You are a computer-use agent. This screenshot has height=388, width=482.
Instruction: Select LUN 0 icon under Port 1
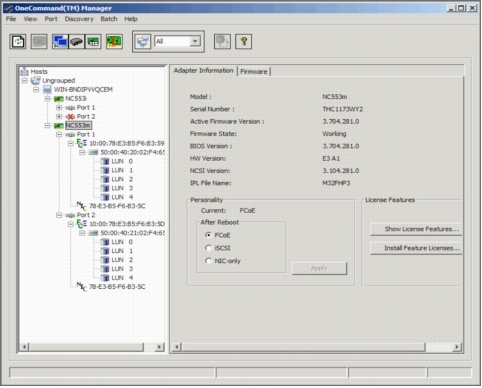105,161
